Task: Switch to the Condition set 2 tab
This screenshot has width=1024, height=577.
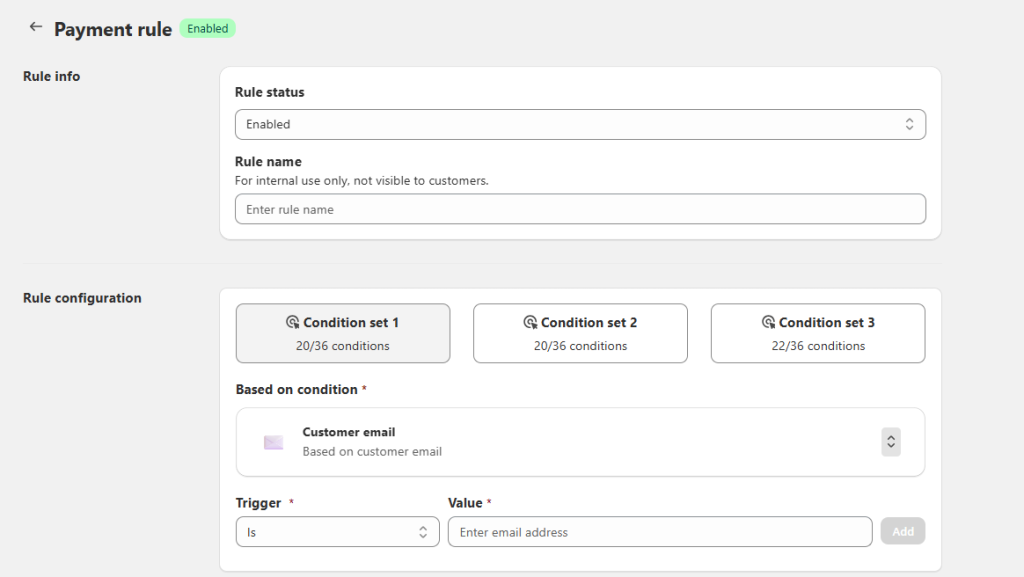Action: tap(580, 333)
